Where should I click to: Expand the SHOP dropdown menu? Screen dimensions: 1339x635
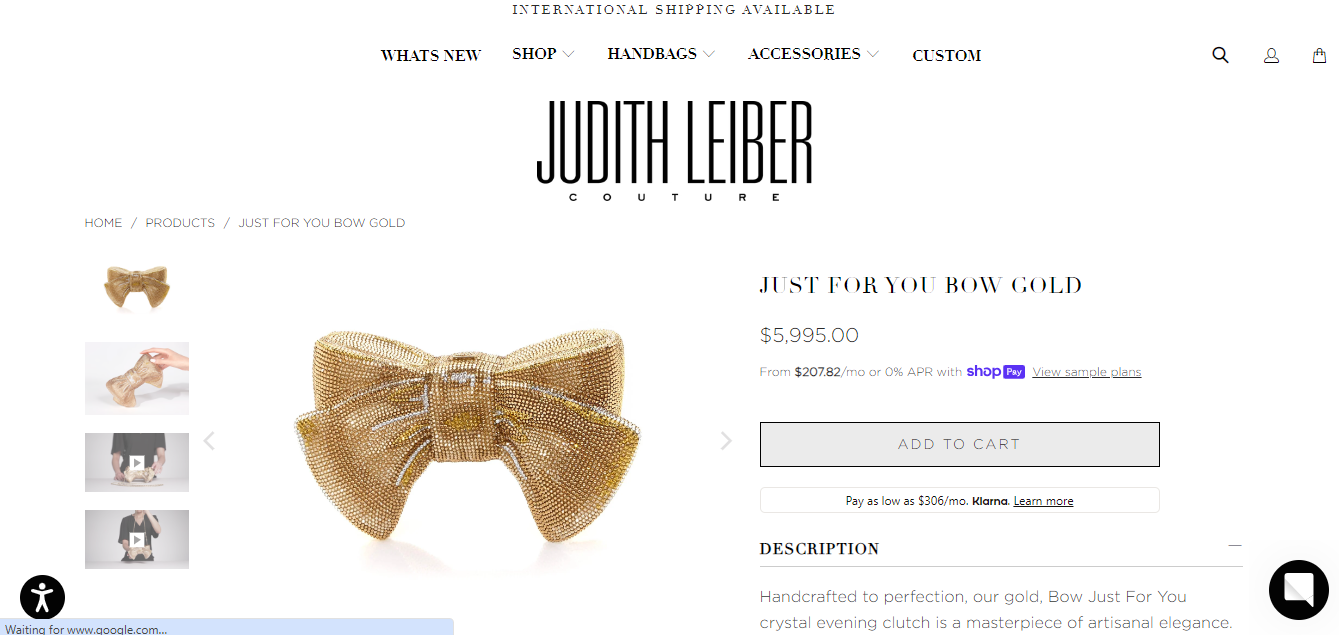(543, 54)
